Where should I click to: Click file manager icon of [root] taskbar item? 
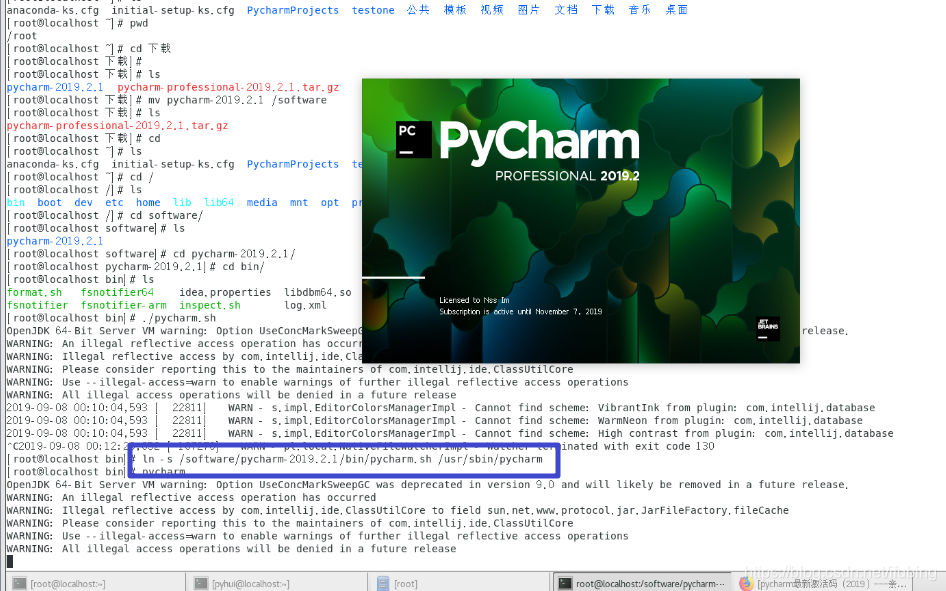click(383, 583)
